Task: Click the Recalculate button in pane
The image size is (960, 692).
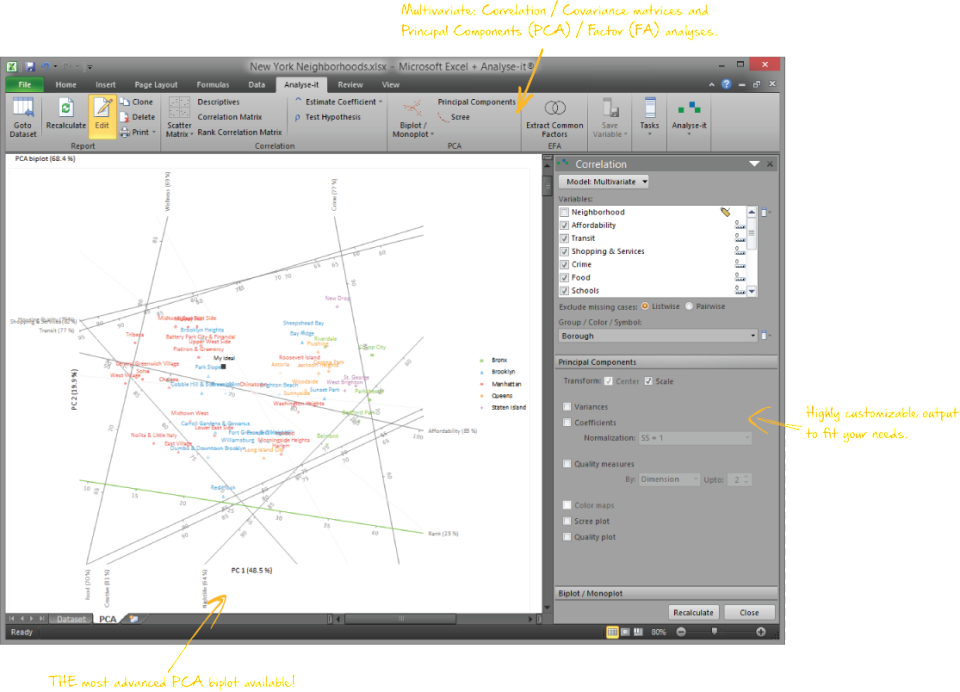Action: pyautogui.click(x=693, y=612)
